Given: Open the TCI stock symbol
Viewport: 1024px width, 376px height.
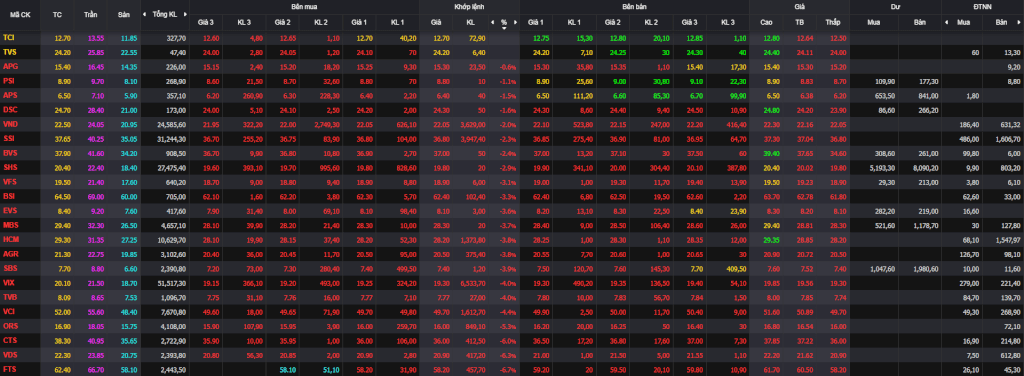Looking at the screenshot, I should click(8, 38).
